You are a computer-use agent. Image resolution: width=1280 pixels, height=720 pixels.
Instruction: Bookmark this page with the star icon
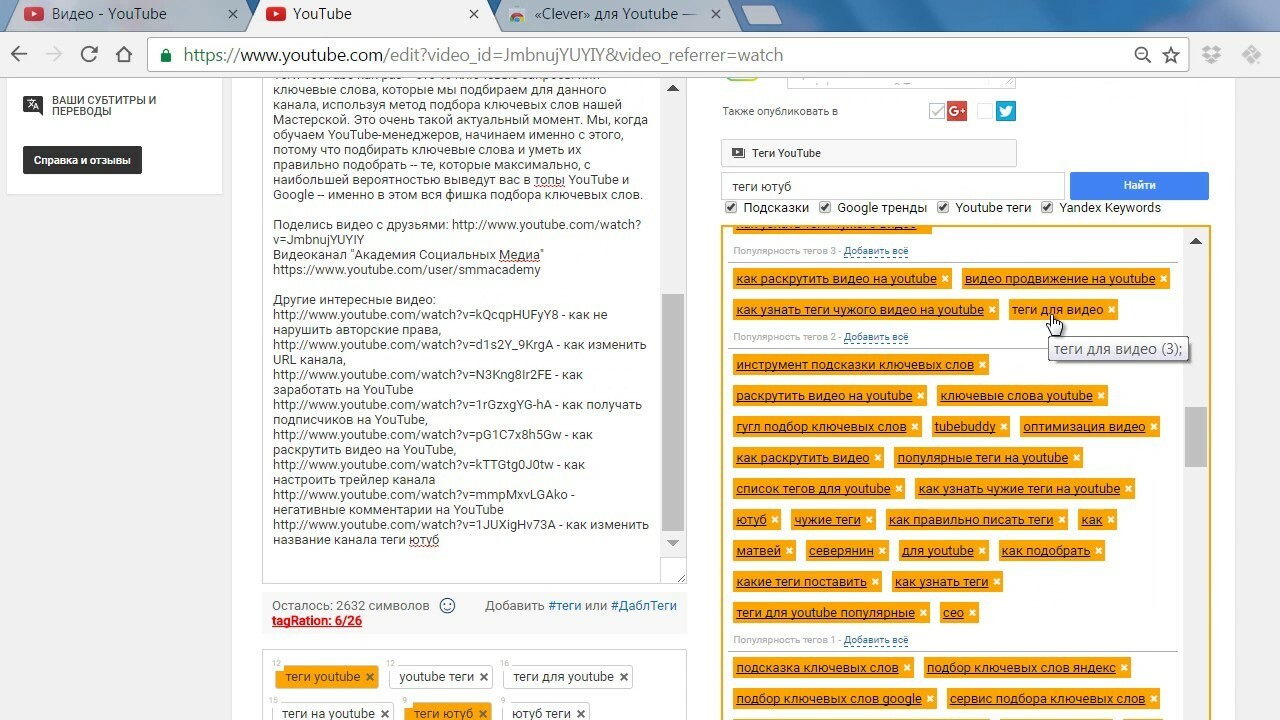point(1171,55)
